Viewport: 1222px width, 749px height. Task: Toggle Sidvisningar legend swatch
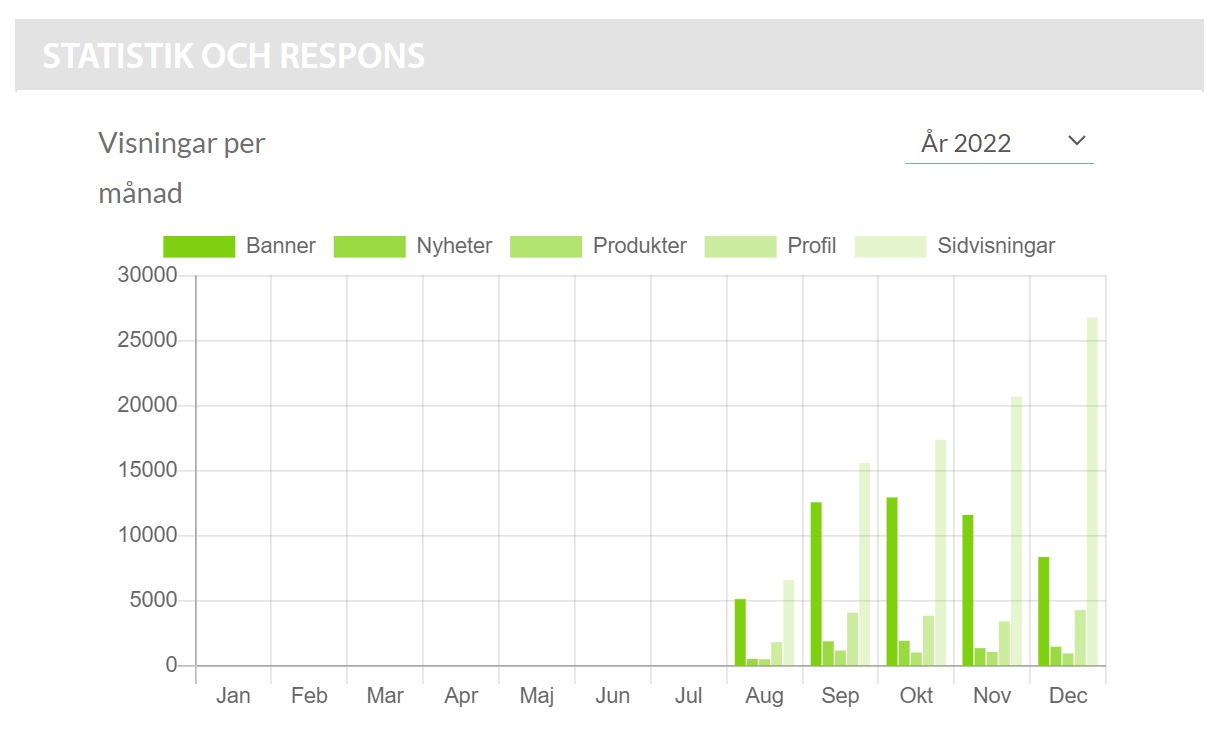(x=890, y=246)
